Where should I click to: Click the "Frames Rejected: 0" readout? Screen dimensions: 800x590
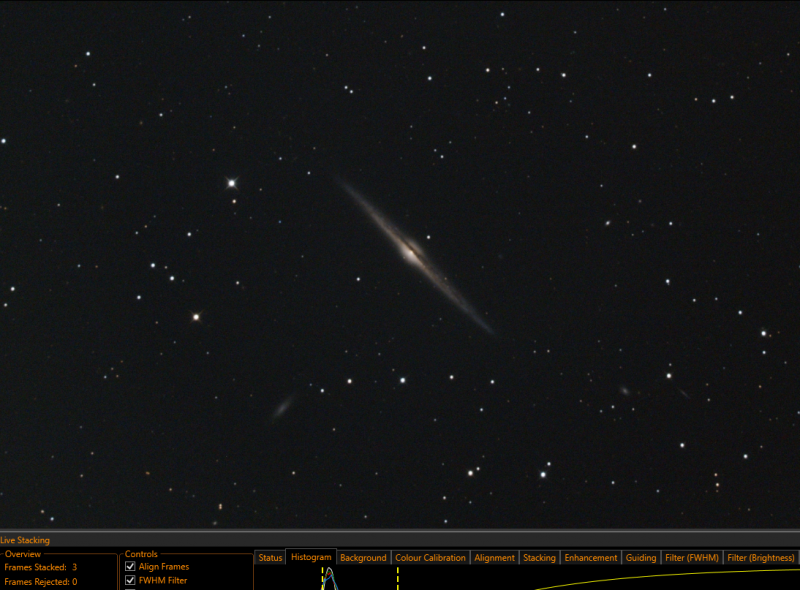tap(41, 582)
